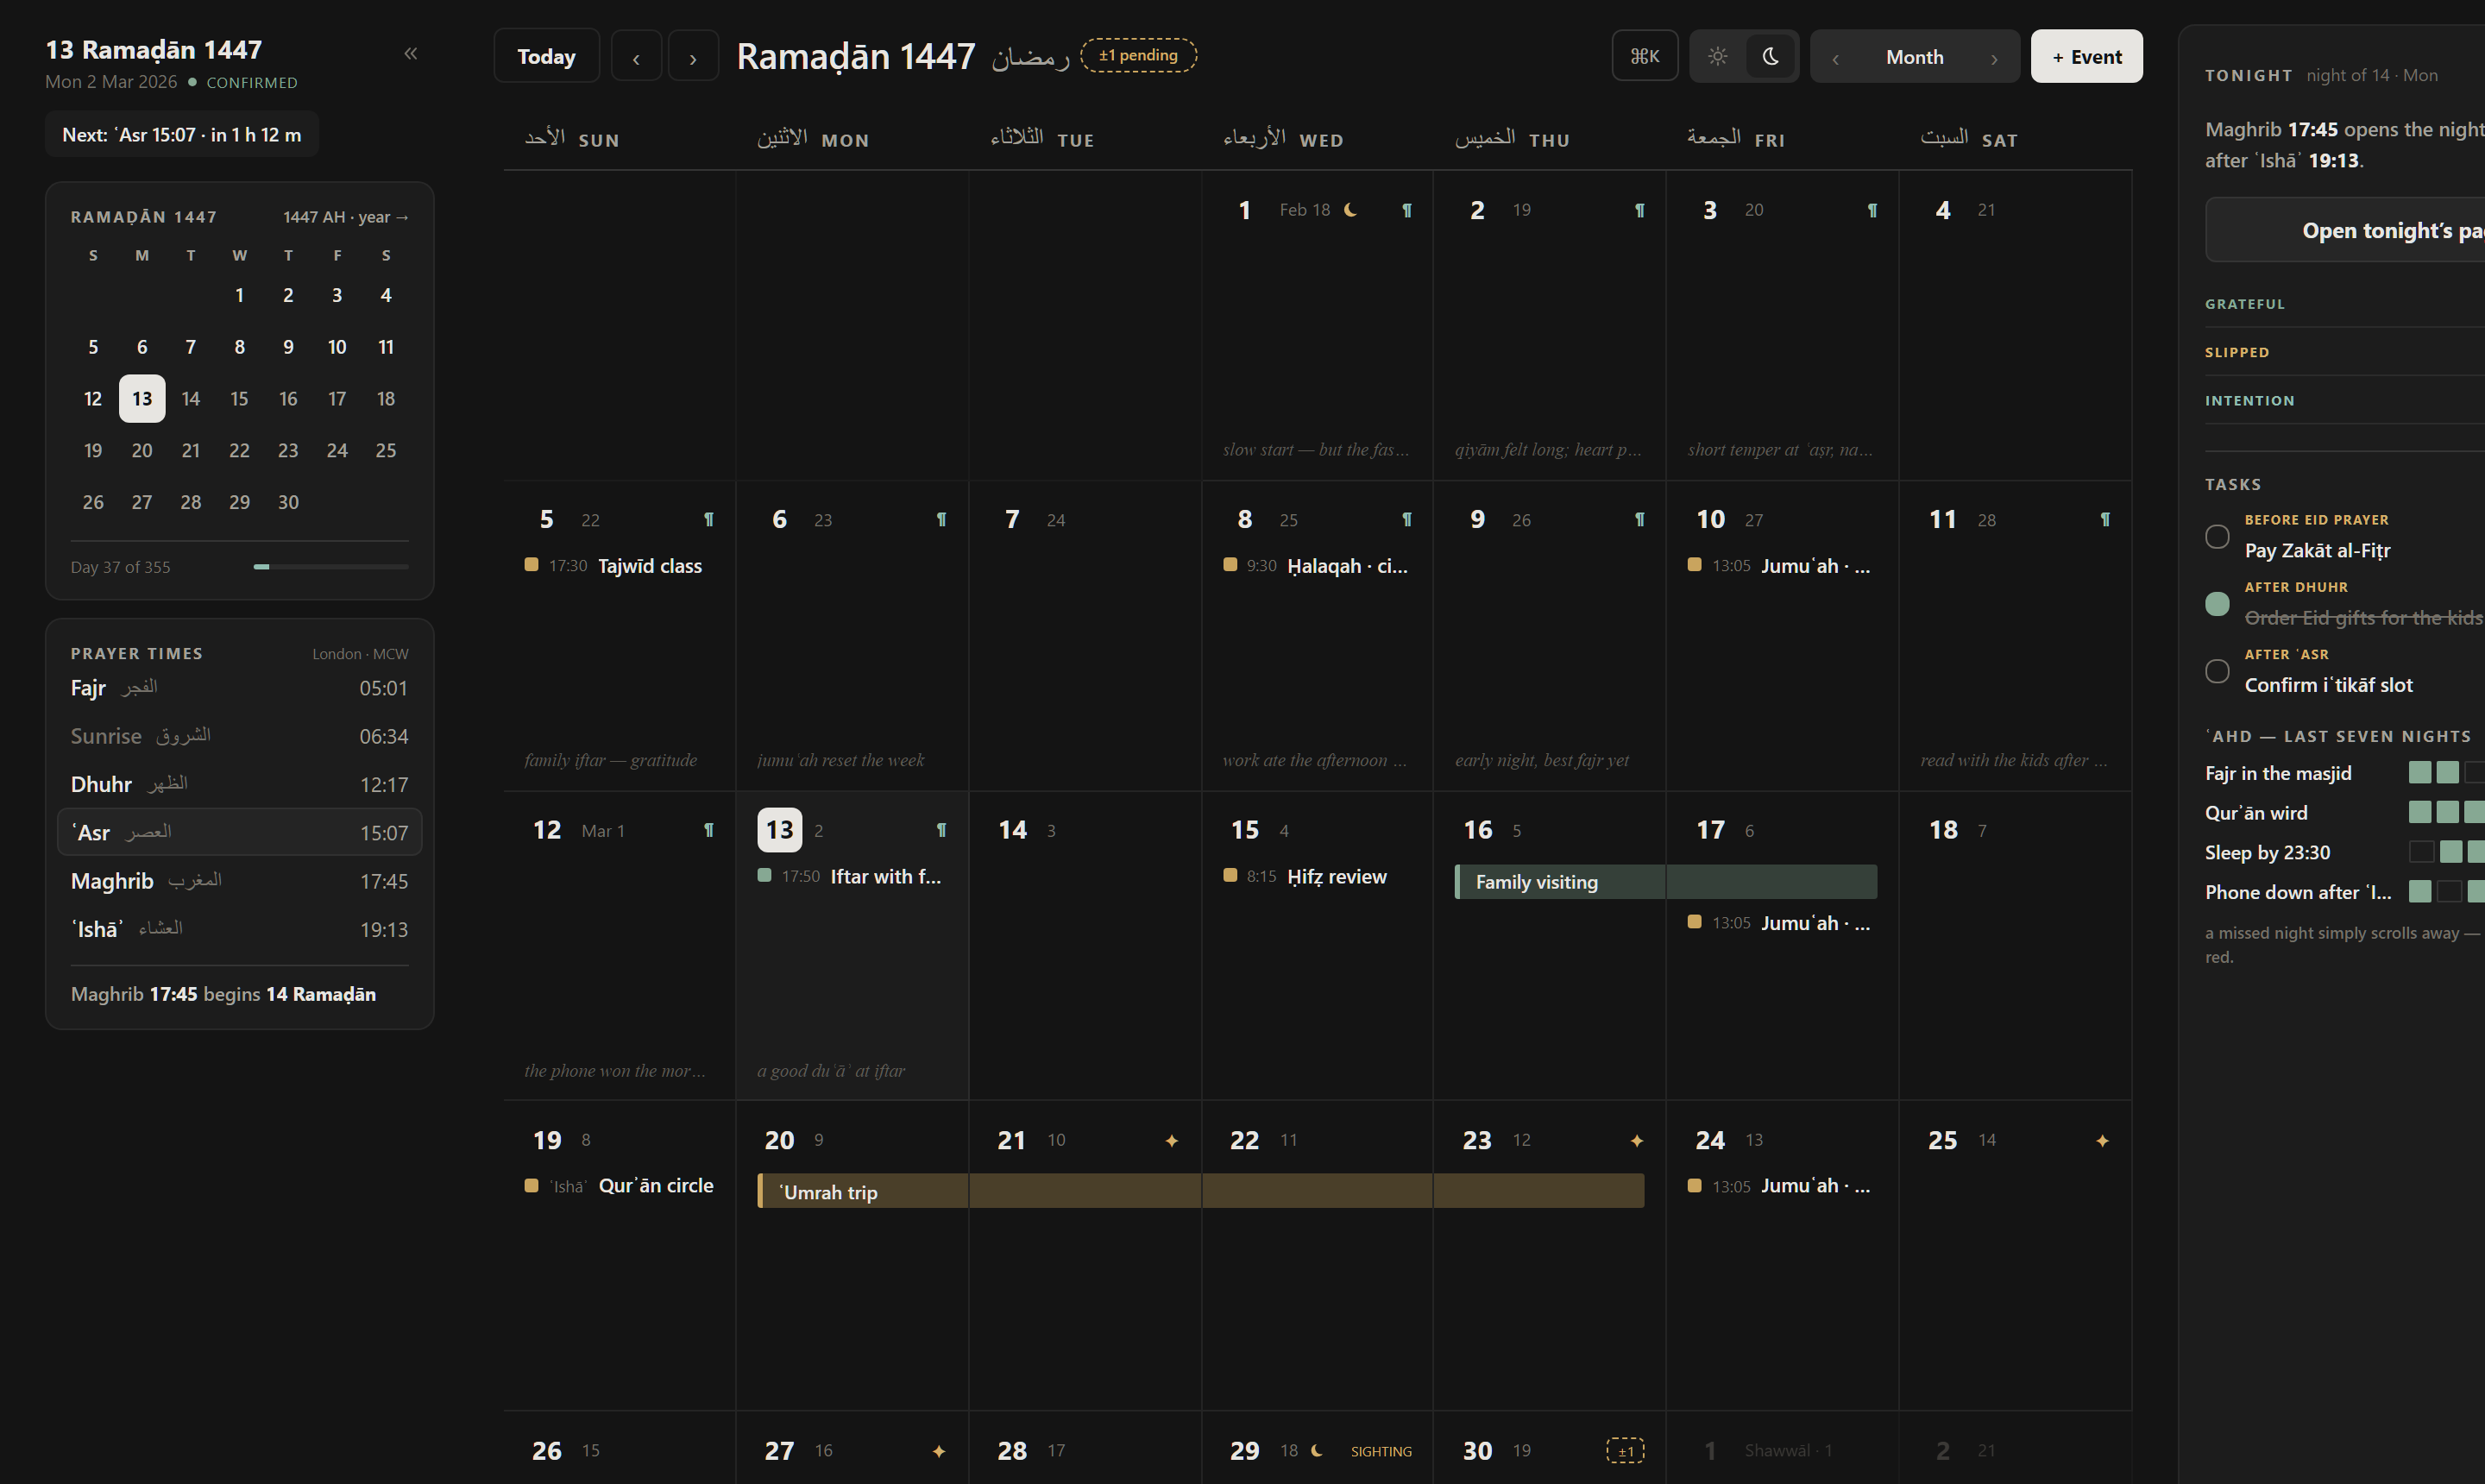Expand the Slipped section
The image size is (2485, 1484).
click(x=2344, y=352)
